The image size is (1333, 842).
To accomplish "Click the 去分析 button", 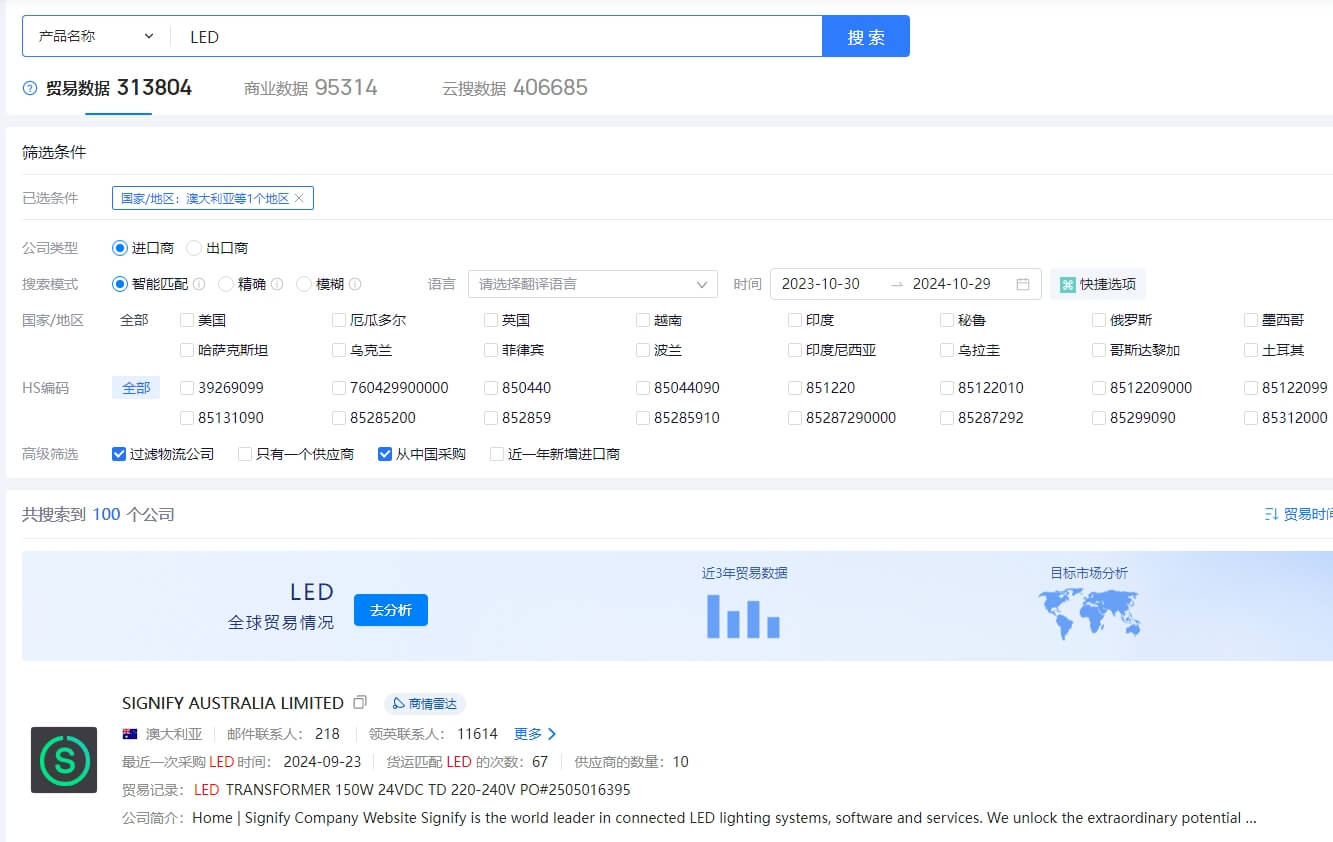I will click(x=390, y=610).
